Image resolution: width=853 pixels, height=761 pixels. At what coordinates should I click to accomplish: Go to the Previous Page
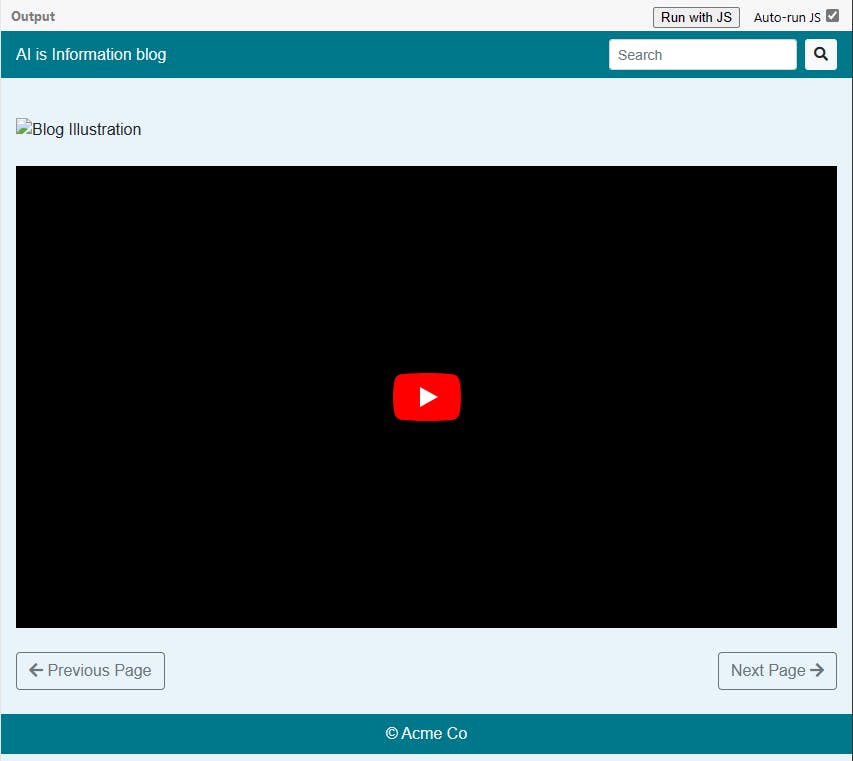pos(90,670)
